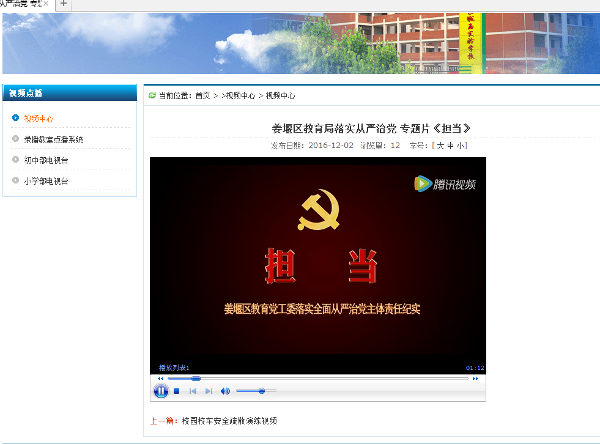Image resolution: width=600 pixels, height=444 pixels.
Task: Click the 视频点播 sidebar header
Action: [x=70, y=93]
